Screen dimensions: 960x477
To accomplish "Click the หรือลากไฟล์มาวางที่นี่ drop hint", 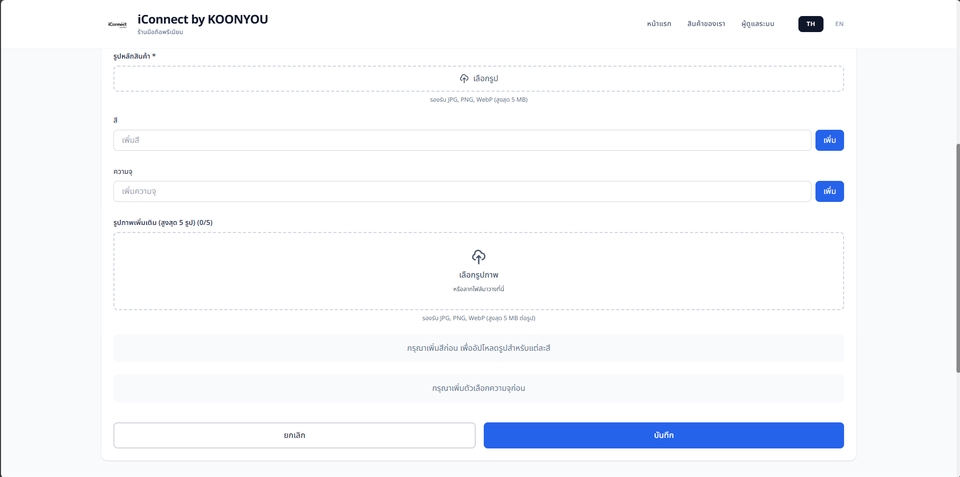I will pos(478,289).
